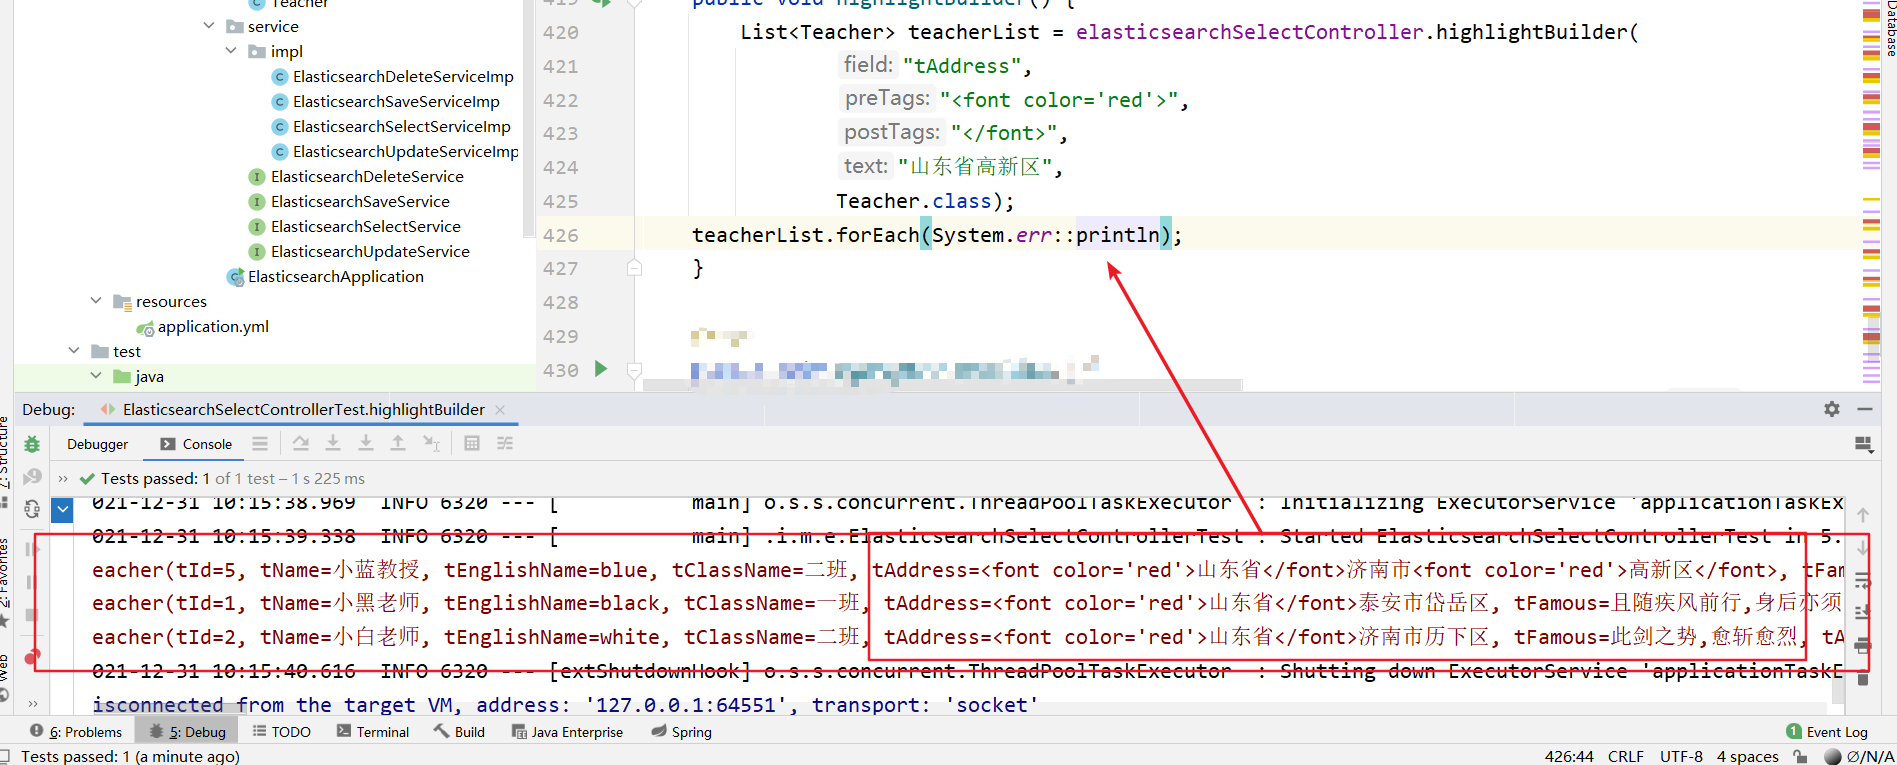Switch to the Console tab
The width and height of the screenshot is (1897, 765).
196,444
